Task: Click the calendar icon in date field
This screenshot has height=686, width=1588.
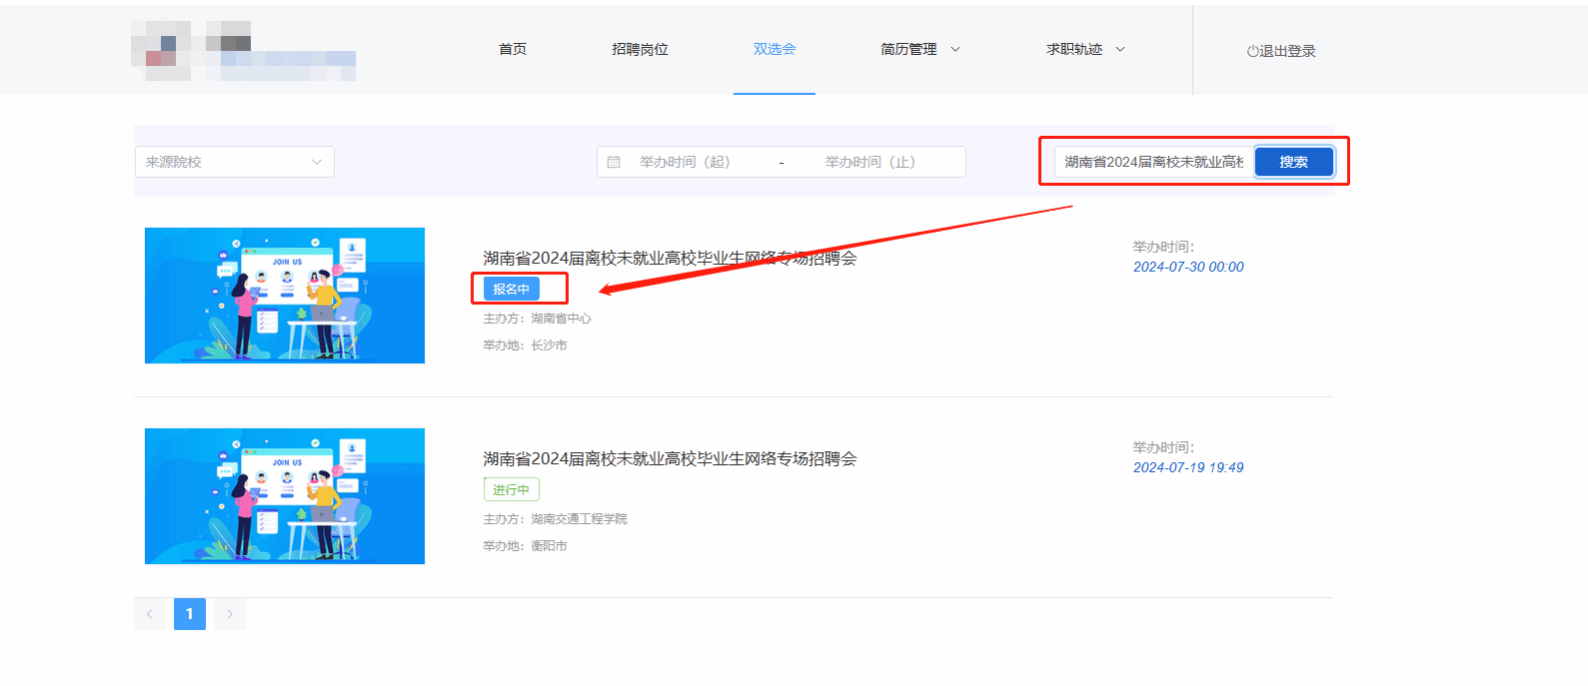Action: pyautogui.click(x=614, y=162)
